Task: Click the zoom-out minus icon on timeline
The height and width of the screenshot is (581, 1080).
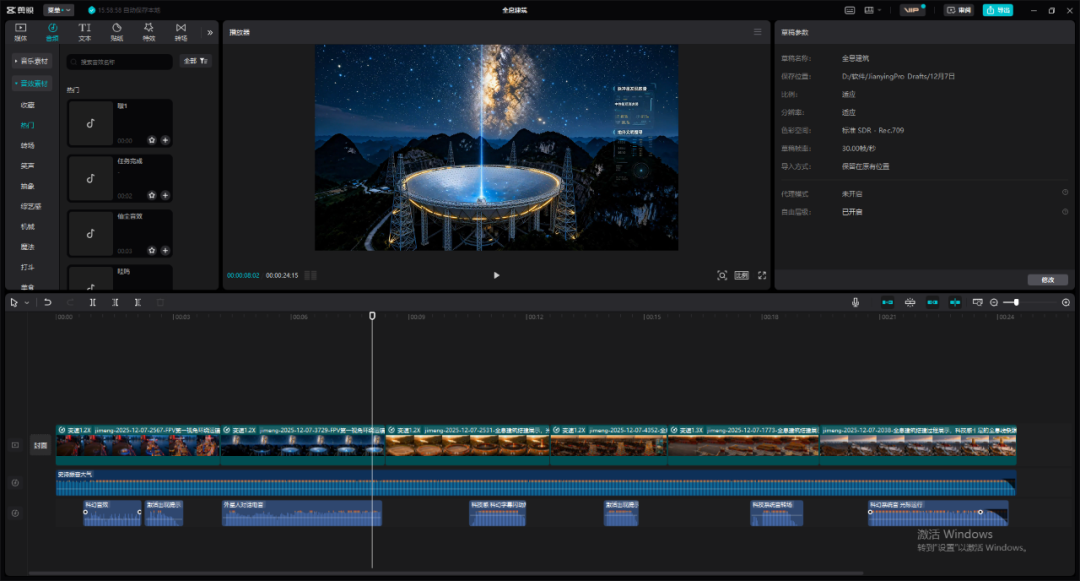Action: coord(994,302)
